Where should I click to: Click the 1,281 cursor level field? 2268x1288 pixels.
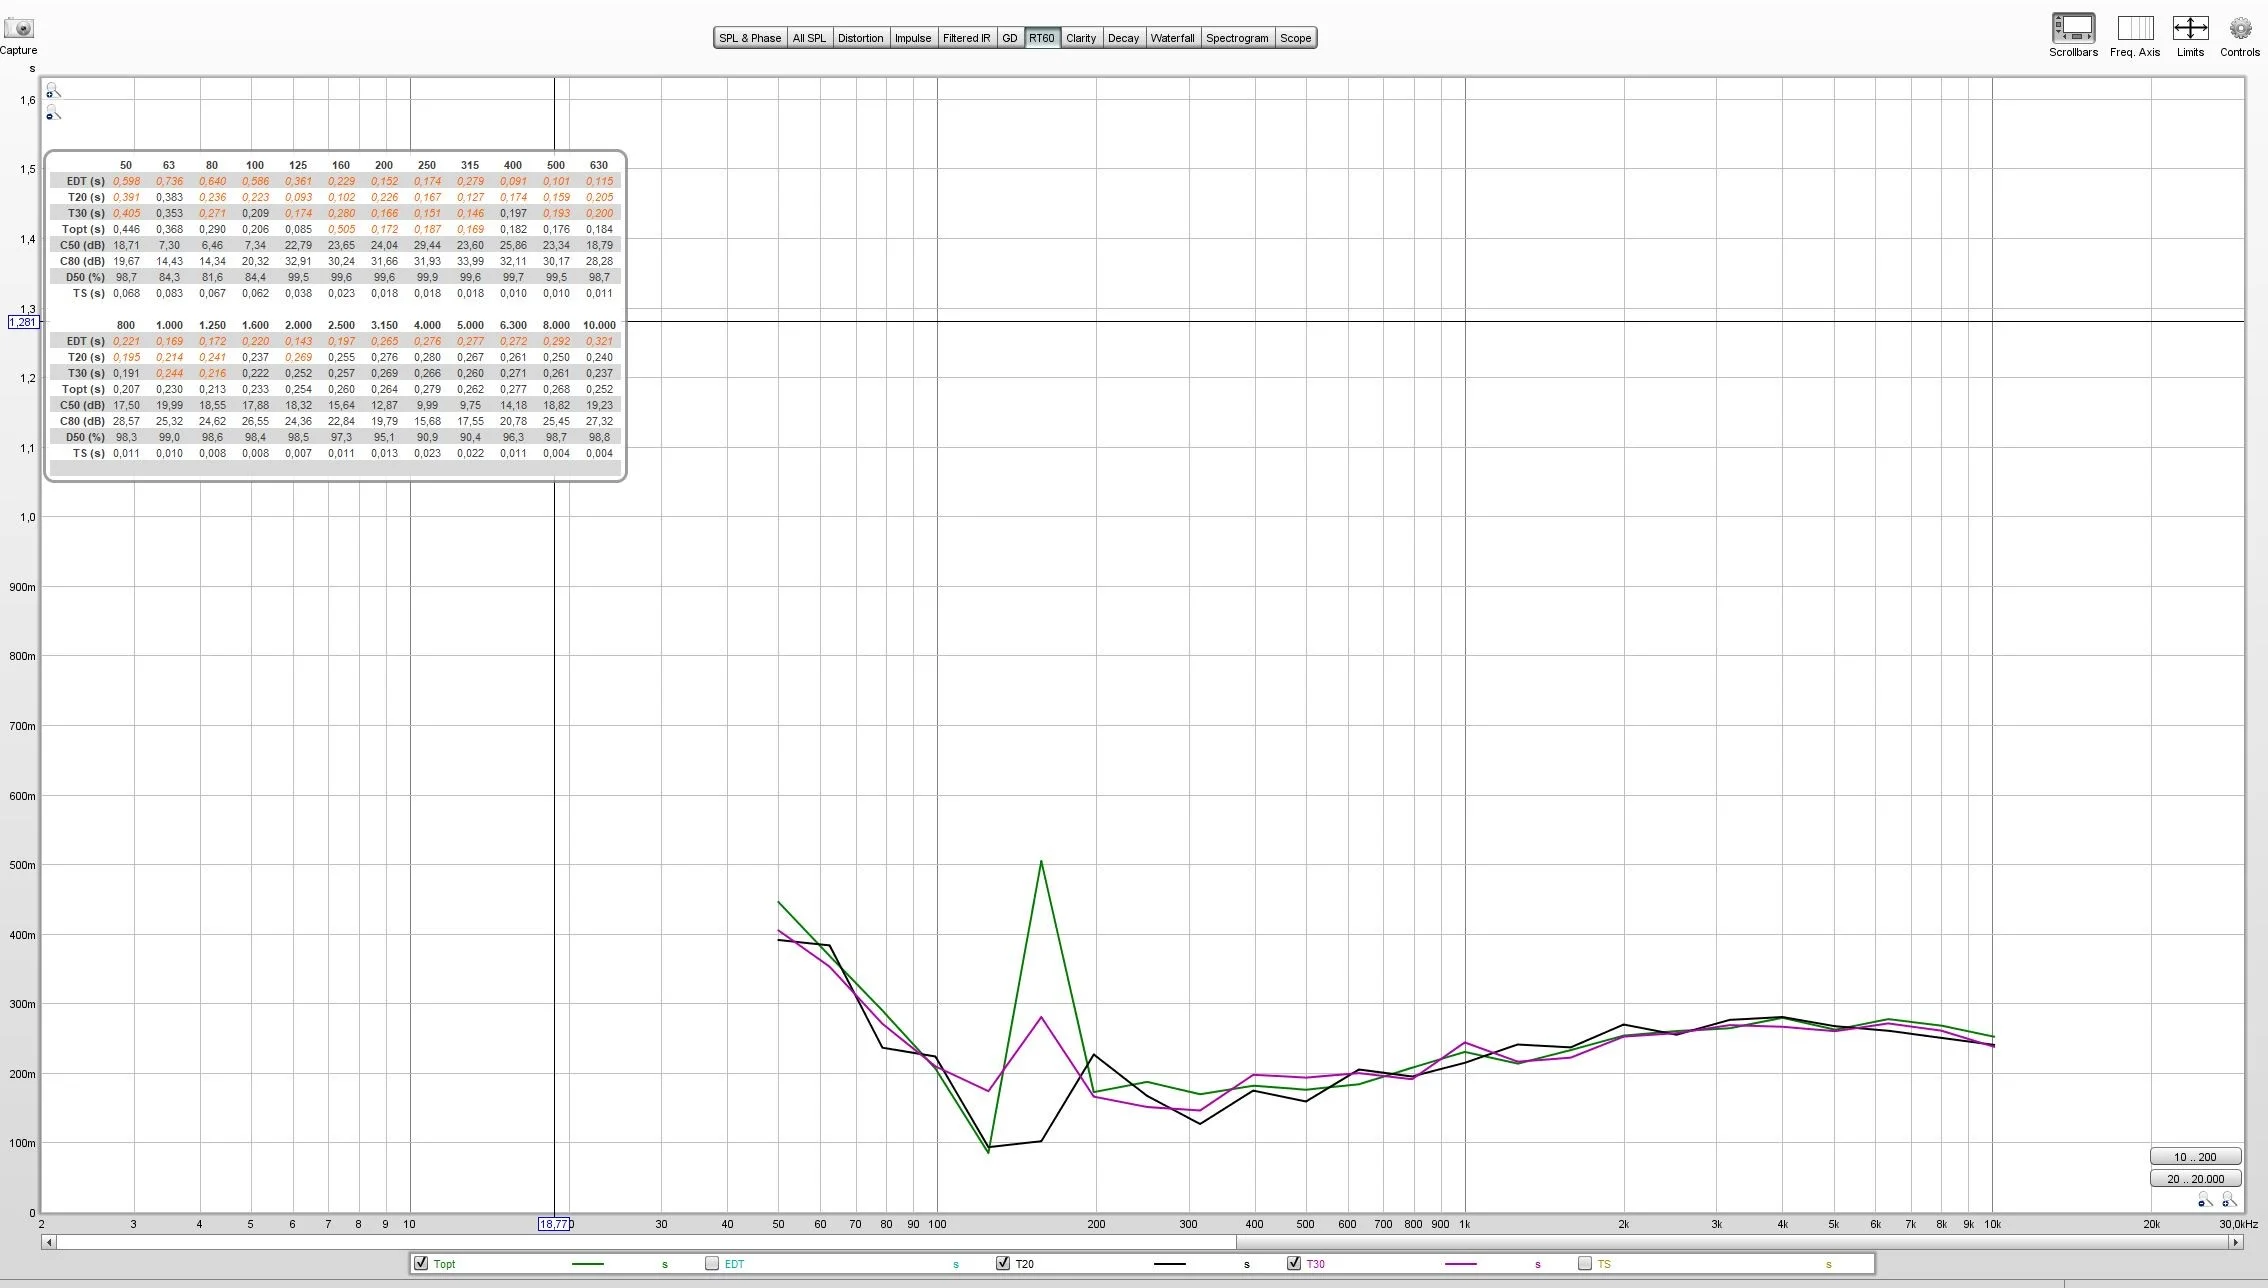click(23, 322)
